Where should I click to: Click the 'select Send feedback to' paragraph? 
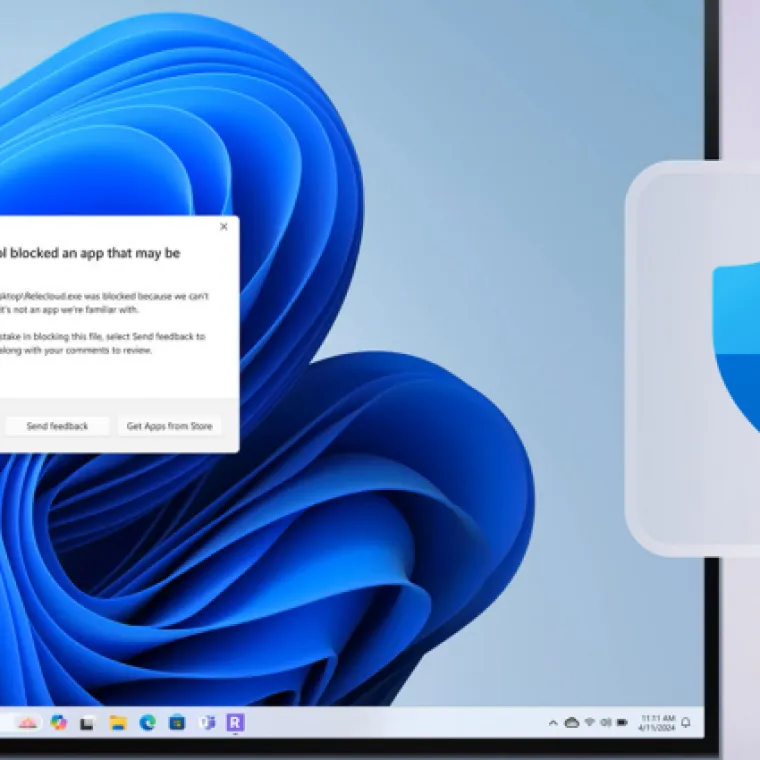[102, 343]
